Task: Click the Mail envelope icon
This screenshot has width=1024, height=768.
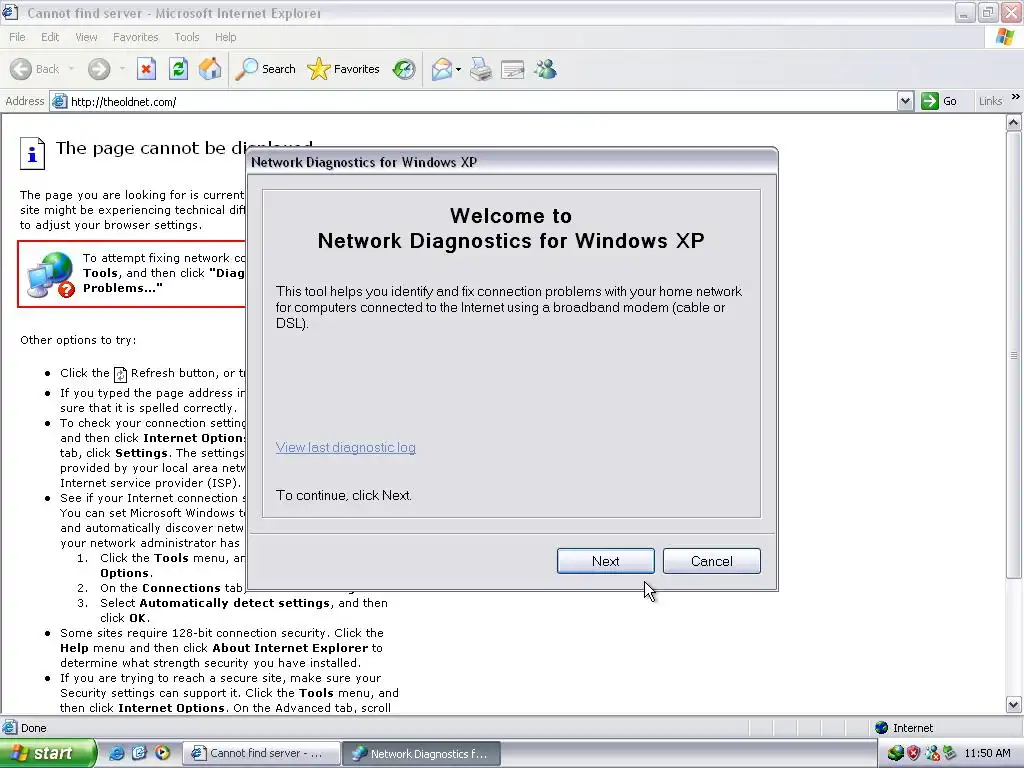Action: point(442,69)
